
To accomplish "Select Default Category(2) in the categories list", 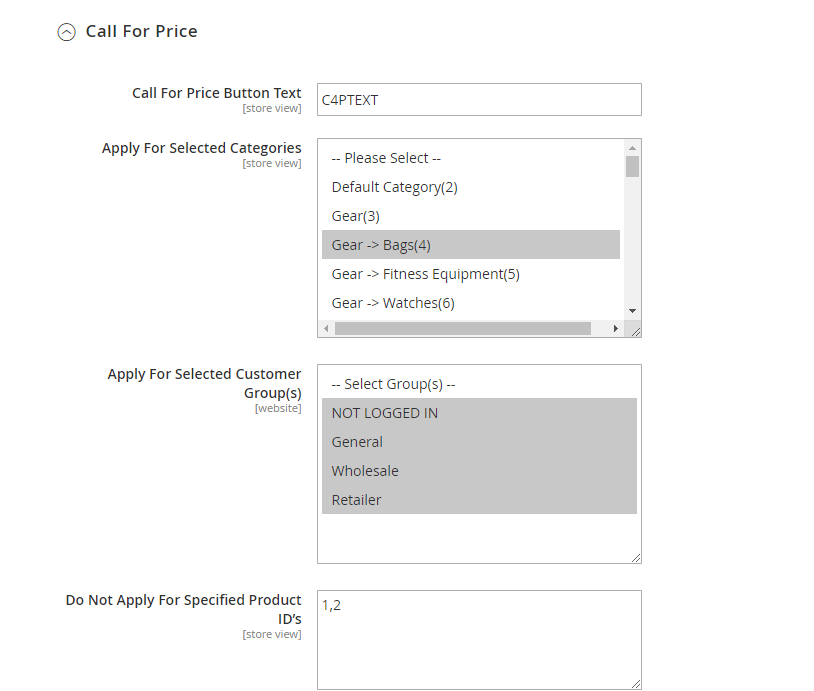I will (x=471, y=187).
